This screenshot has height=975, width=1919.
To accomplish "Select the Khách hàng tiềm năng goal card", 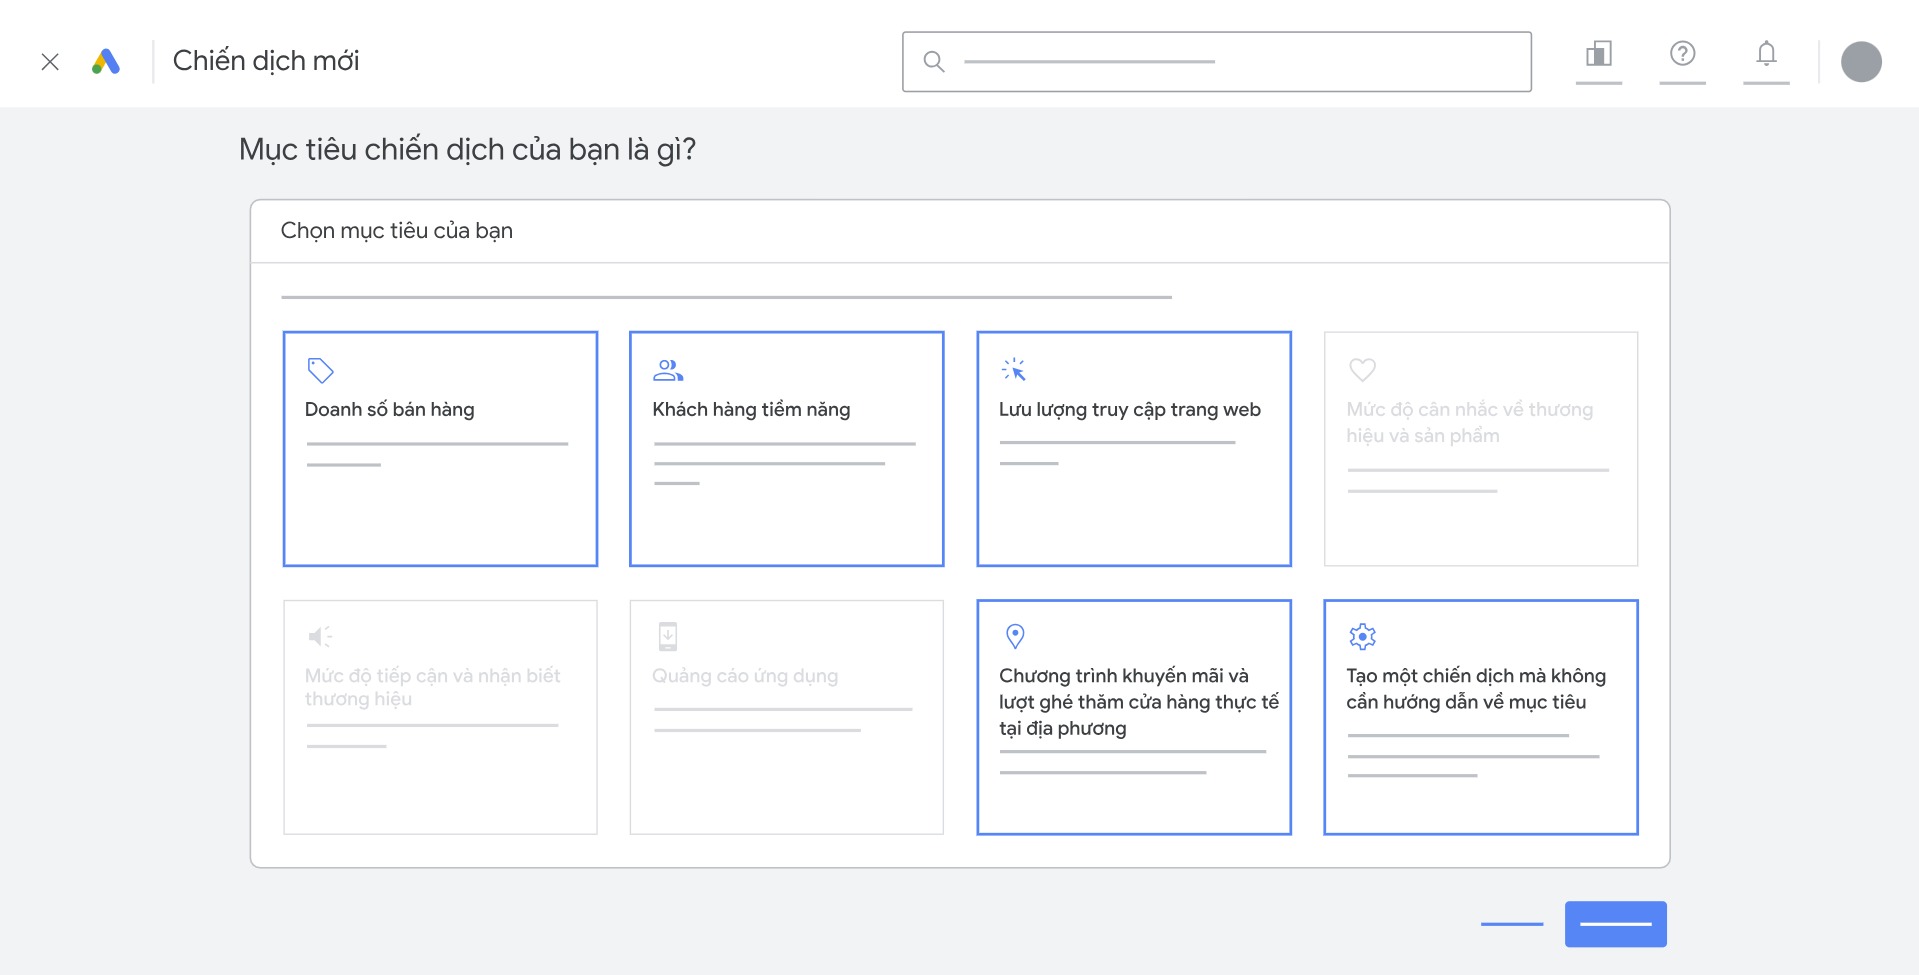I will pos(787,449).
